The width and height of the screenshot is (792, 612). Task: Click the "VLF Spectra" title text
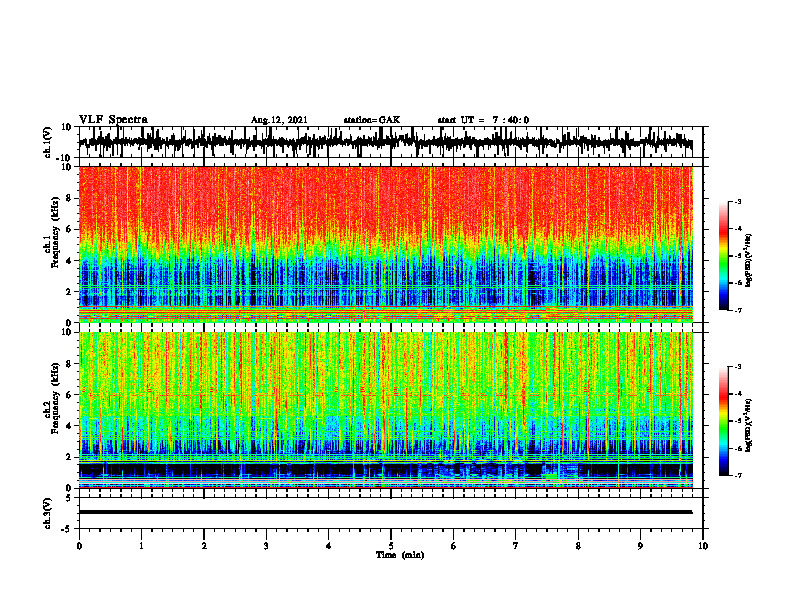[113, 120]
